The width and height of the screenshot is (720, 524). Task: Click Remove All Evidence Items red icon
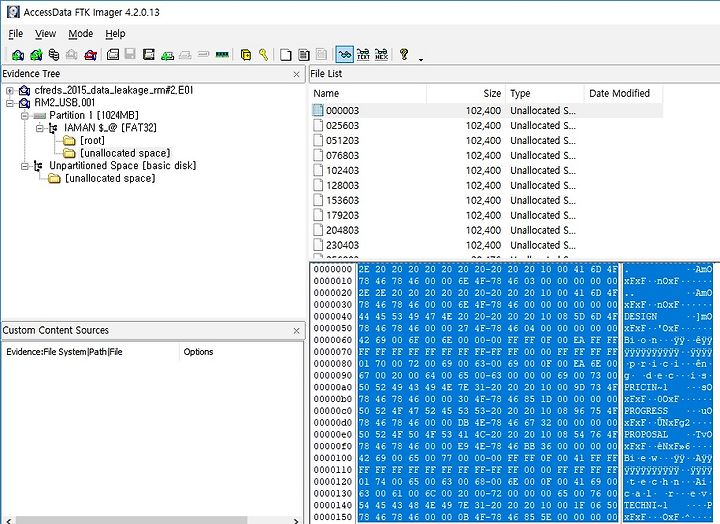90,55
